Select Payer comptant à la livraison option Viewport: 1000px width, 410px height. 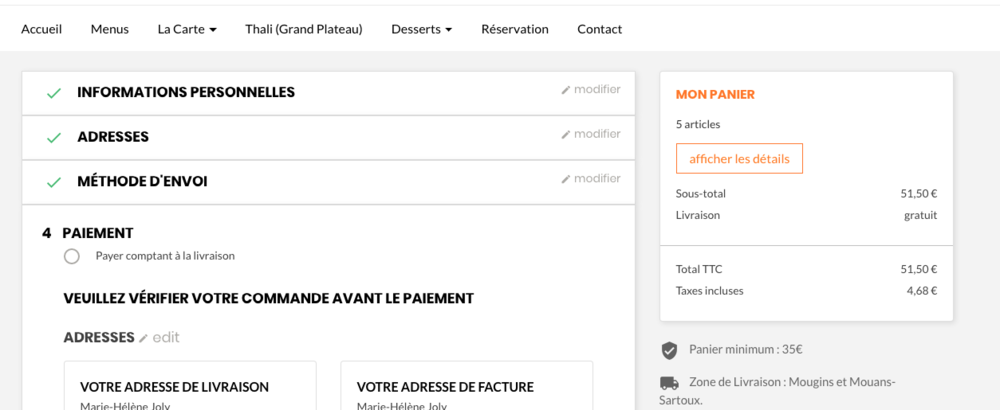(x=72, y=256)
